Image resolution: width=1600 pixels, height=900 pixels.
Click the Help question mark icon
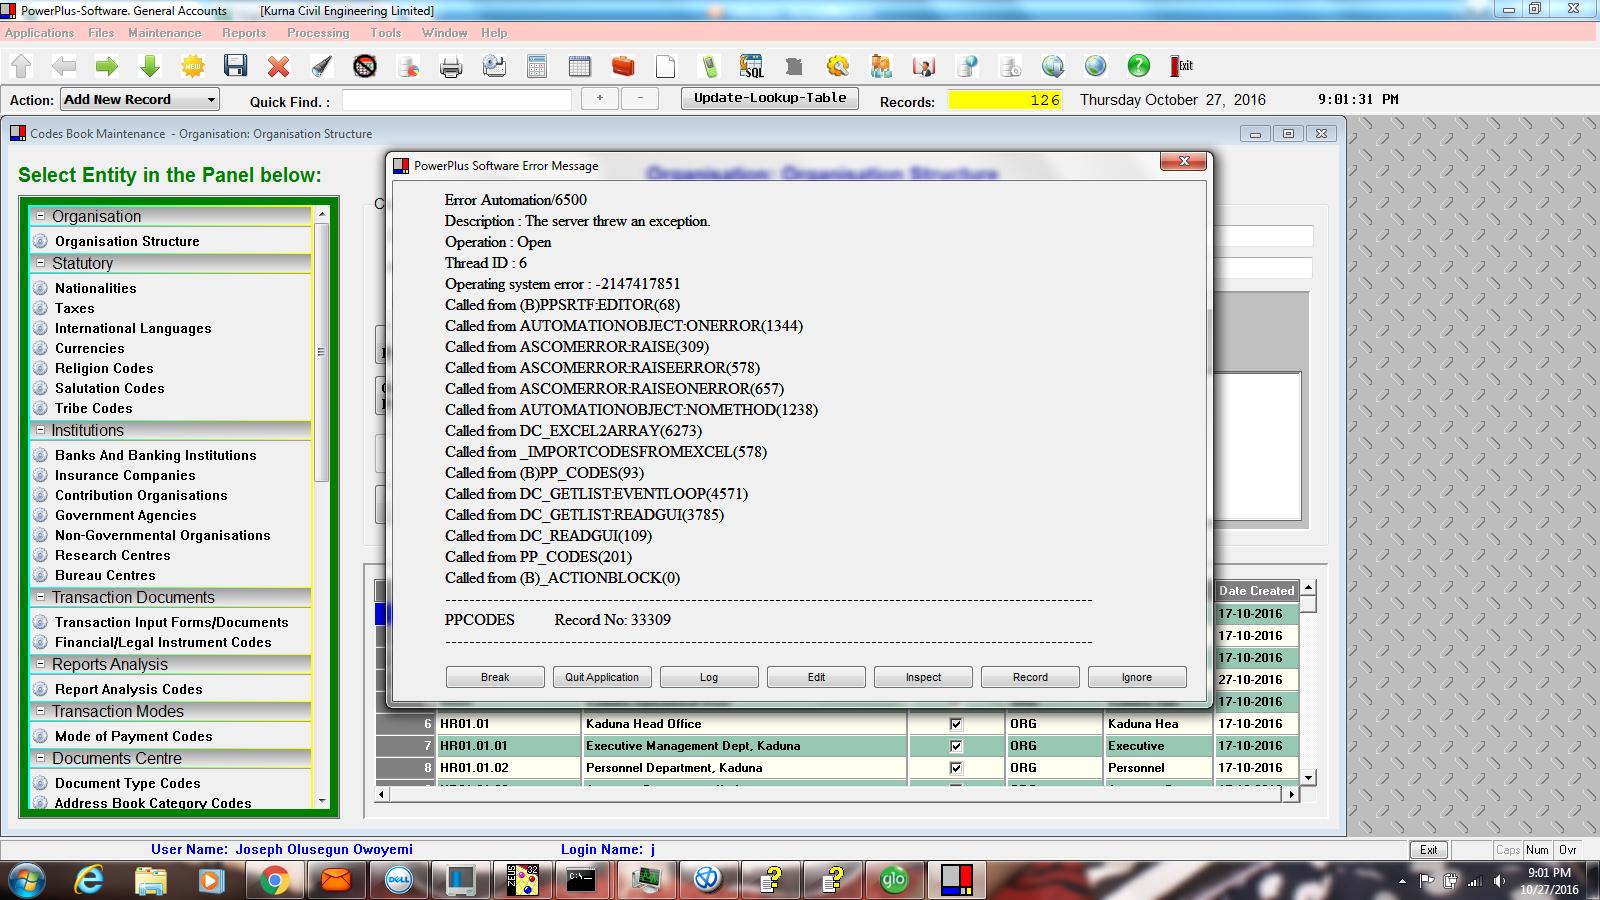coord(1138,66)
